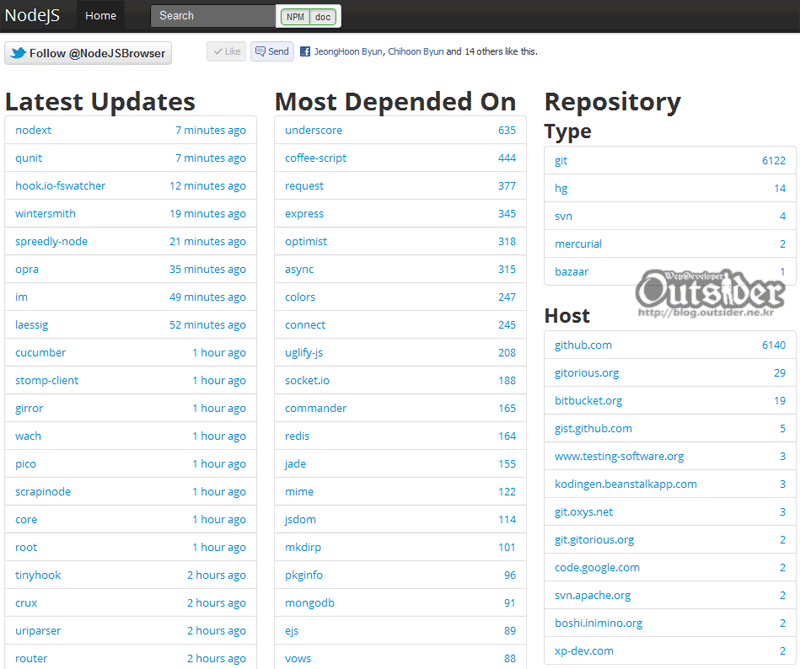Open the hook.io-fswatcher package

pos(60,186)
